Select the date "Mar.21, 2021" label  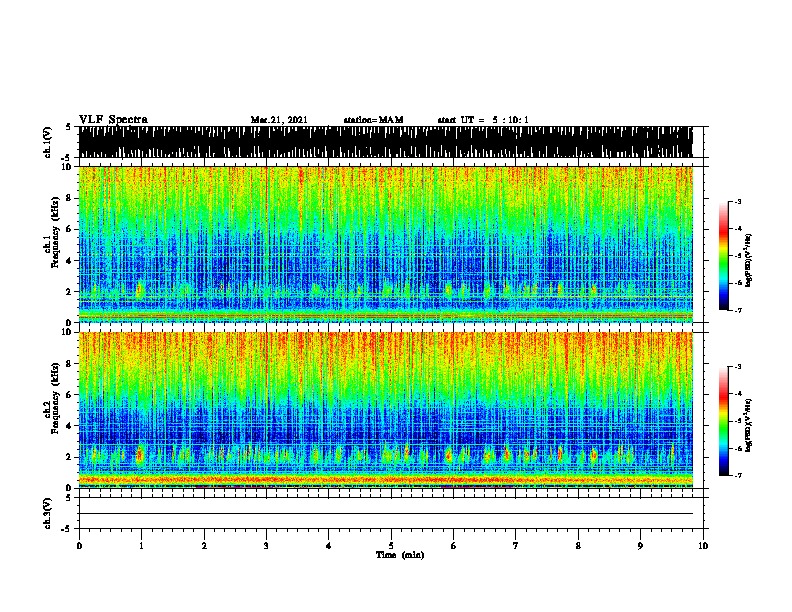pos(279,120)
